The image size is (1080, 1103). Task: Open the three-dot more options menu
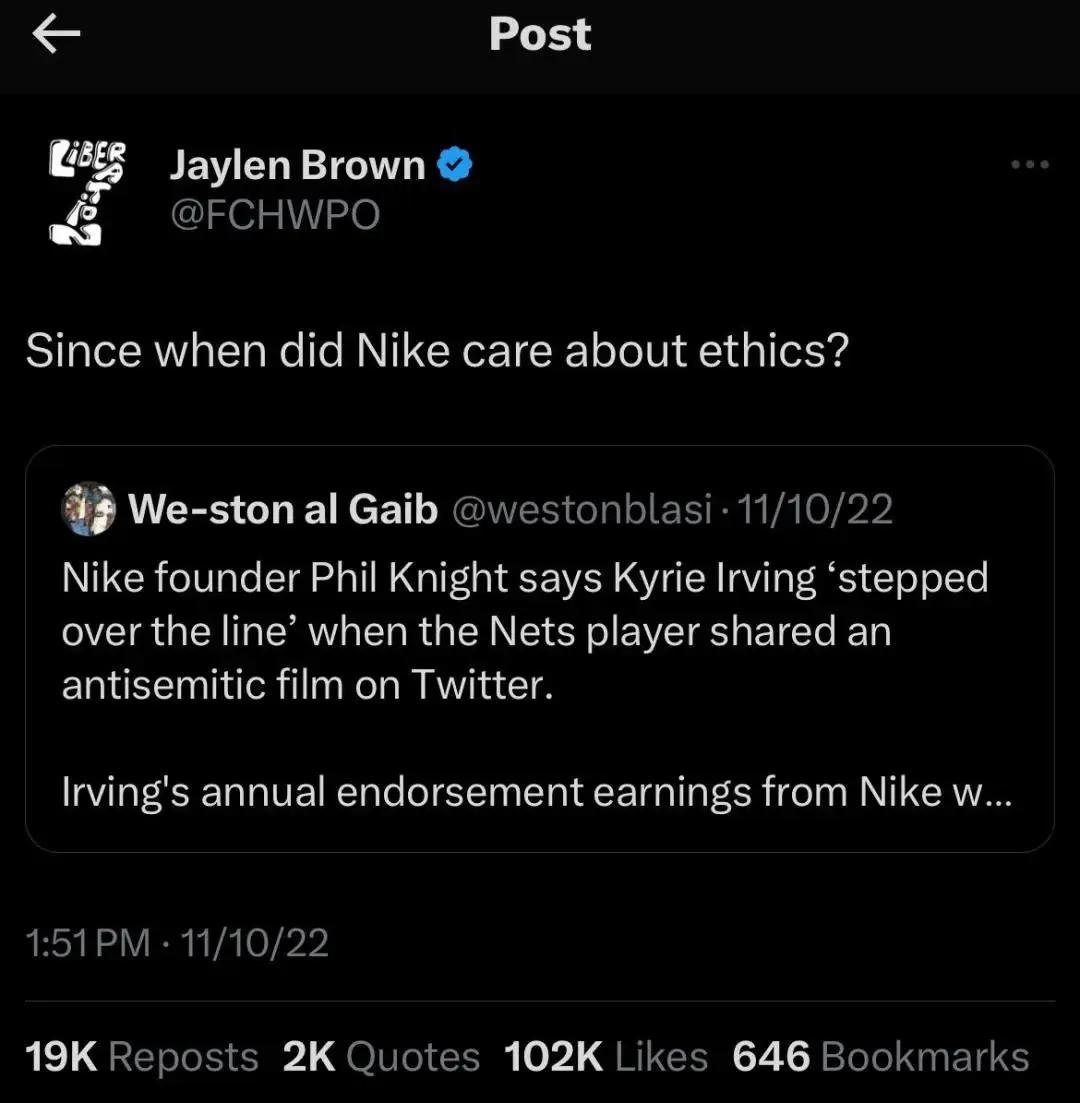(x=1029, y=165)
